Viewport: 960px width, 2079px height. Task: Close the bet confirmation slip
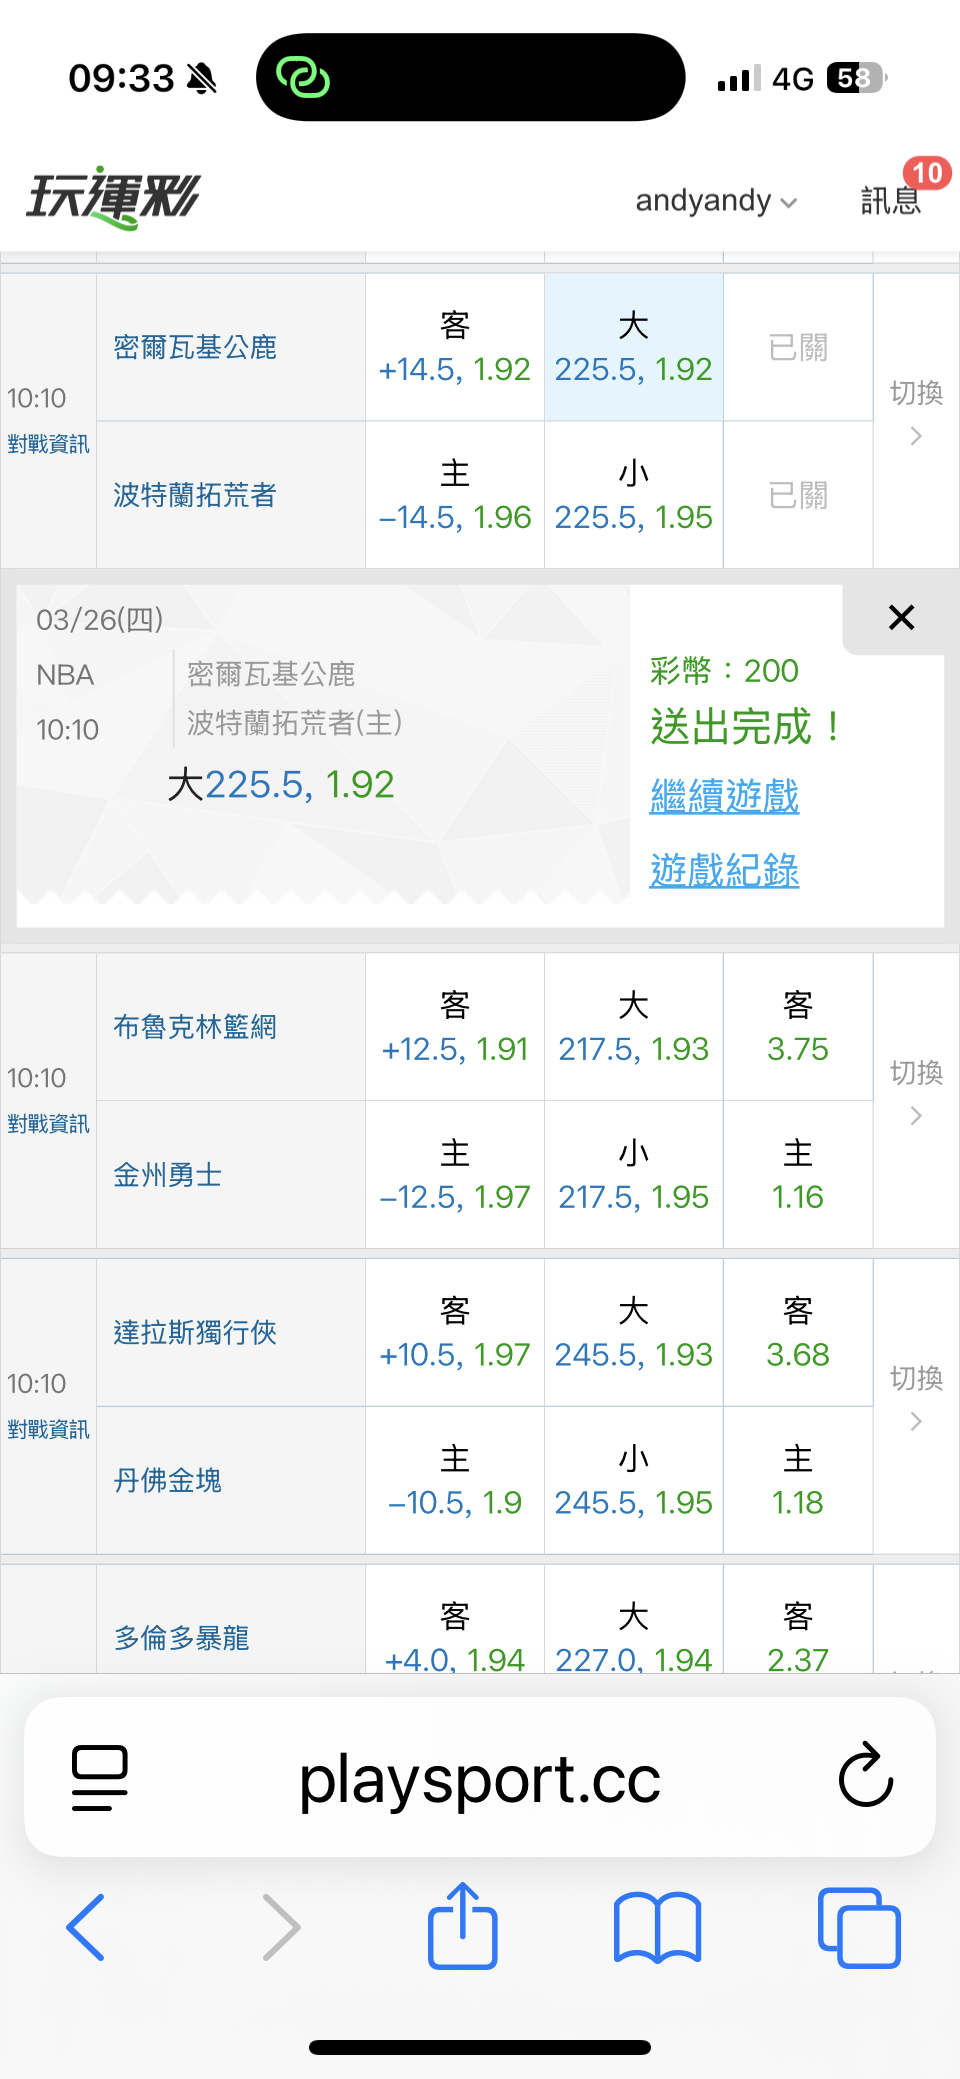901,618
